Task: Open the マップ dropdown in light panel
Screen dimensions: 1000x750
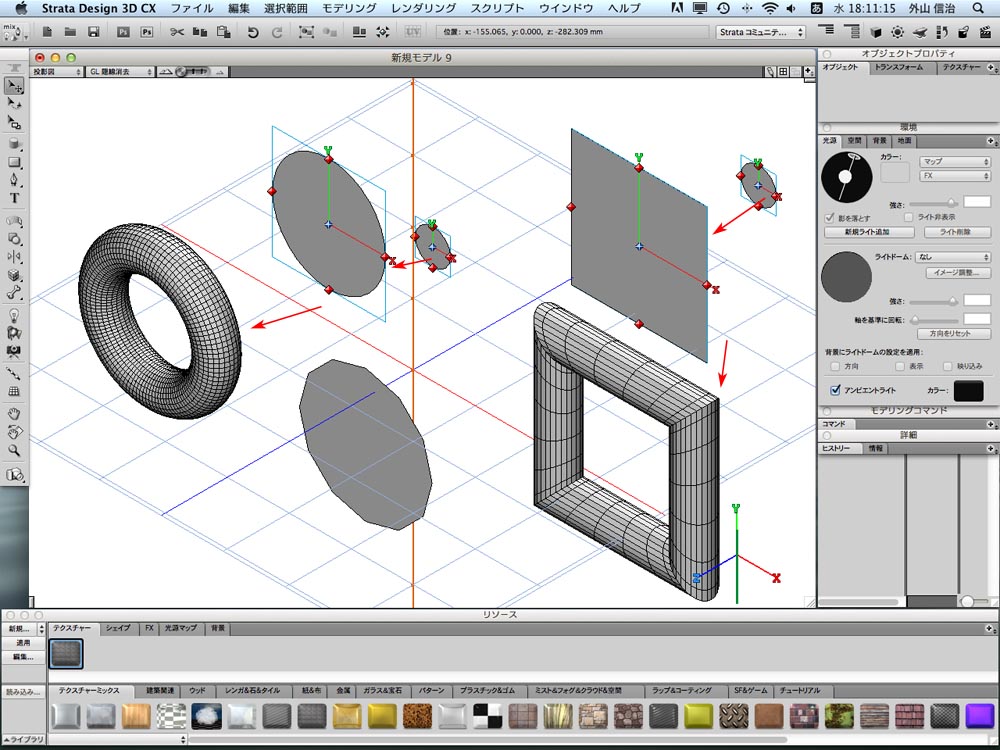Action: (x=954, y=161)
